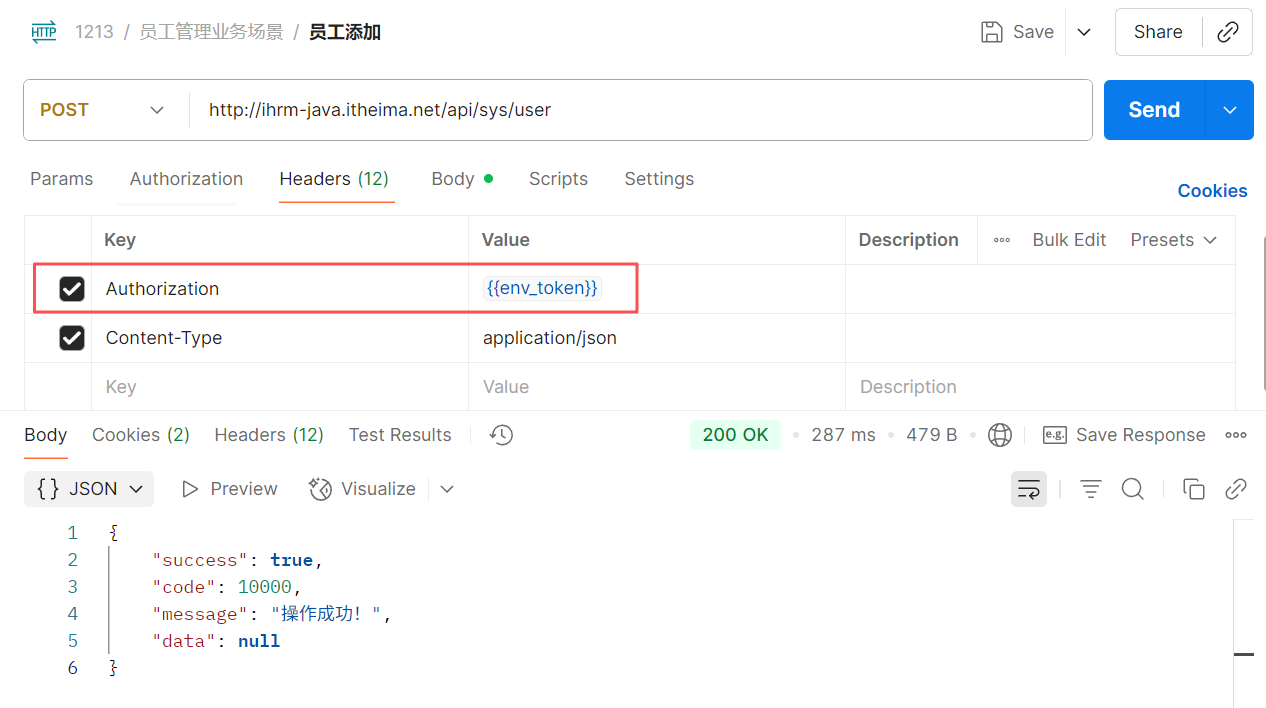Screen dimensions: 1266x708
Task: Click the copy response icon
Action: [1193, 489]
